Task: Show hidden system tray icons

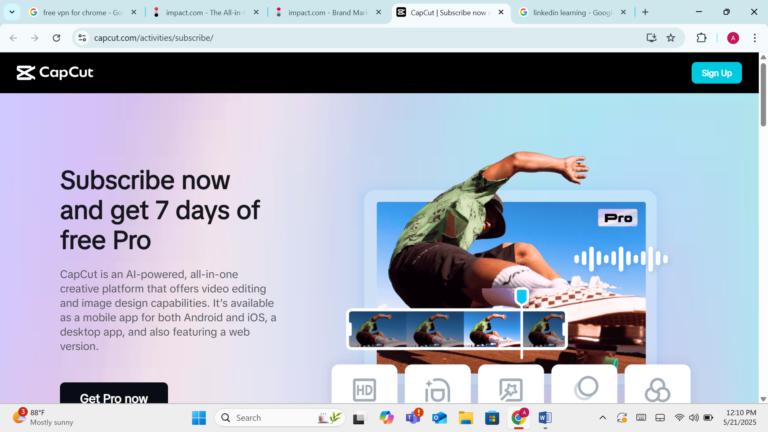Action: click(602, 418)
